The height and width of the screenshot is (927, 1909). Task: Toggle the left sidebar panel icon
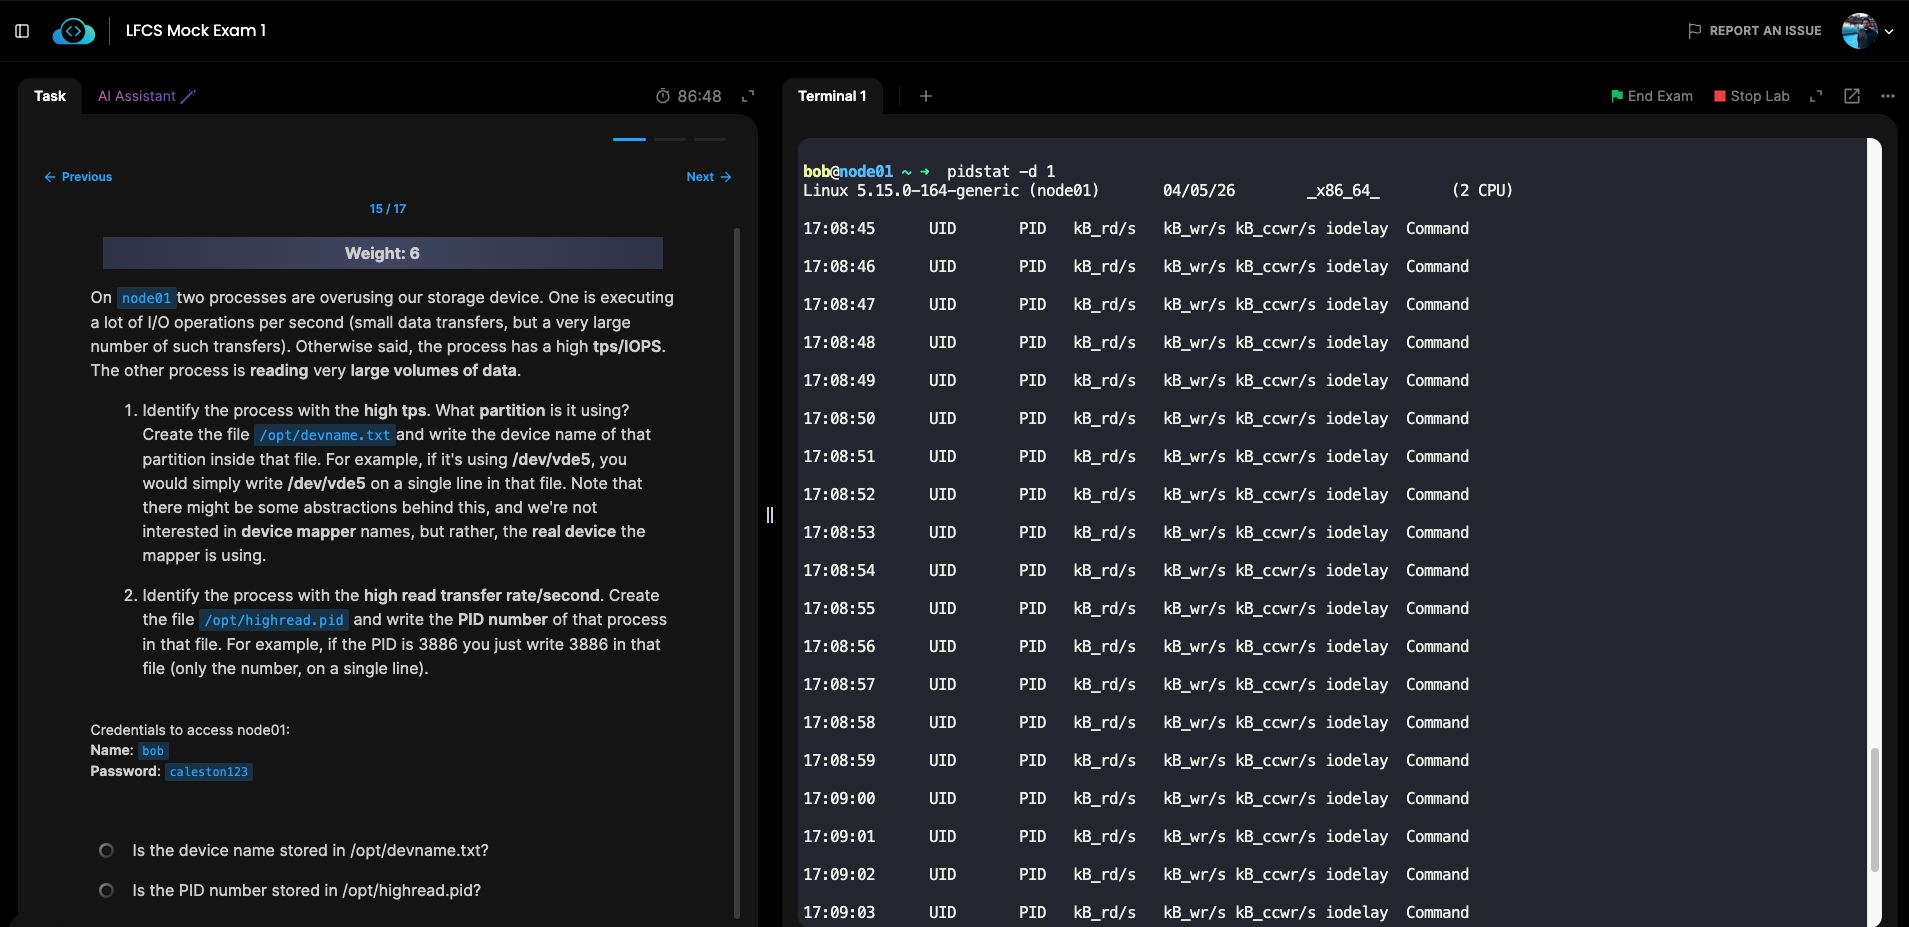coord(22,31)
